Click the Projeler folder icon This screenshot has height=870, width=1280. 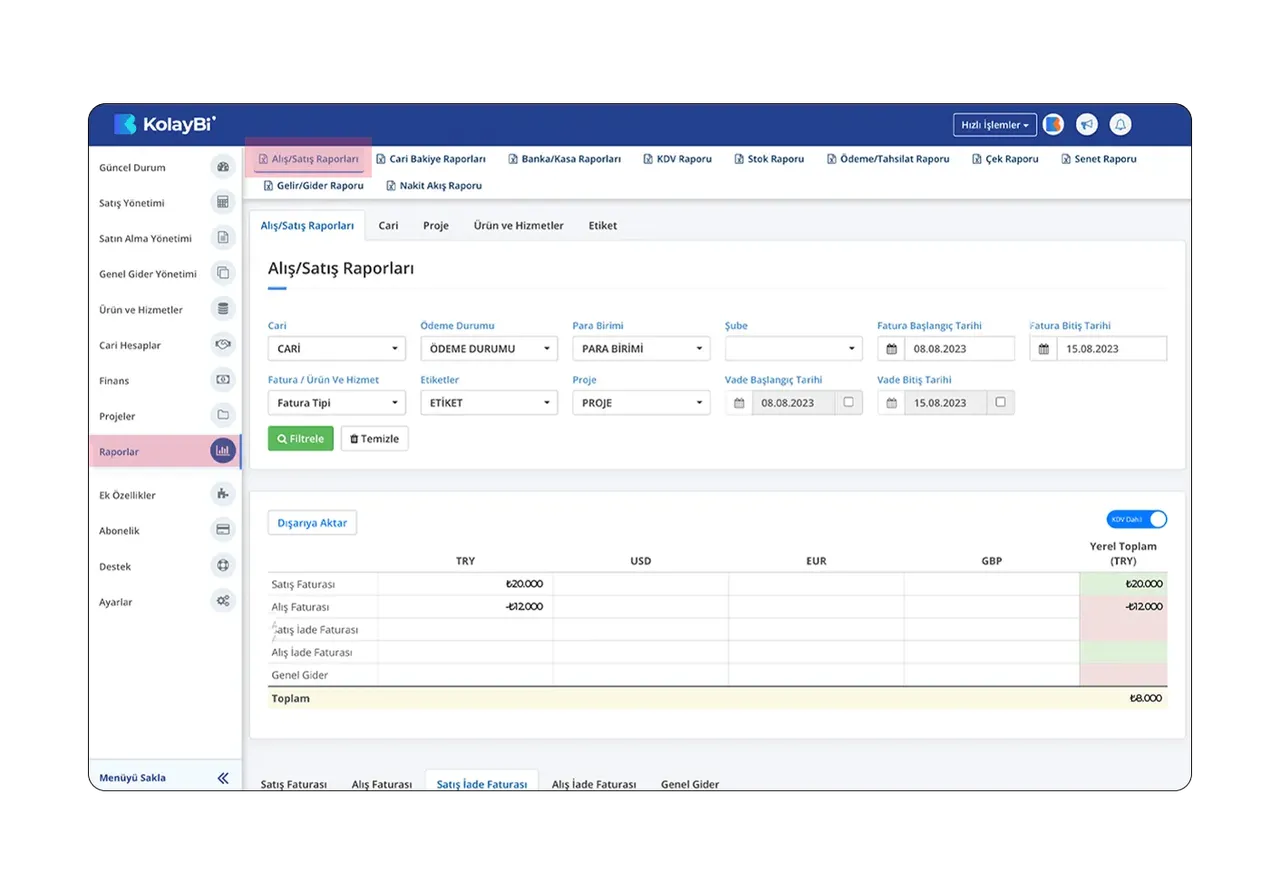coord(223,415)
